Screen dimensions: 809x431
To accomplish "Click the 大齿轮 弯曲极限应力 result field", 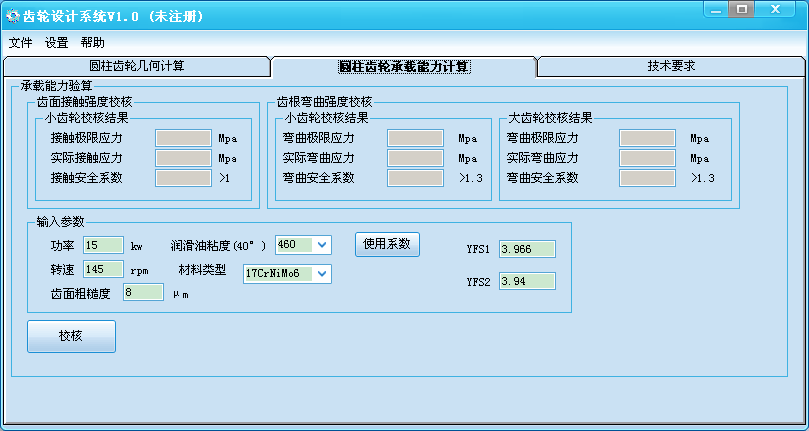I will (x=646, y=138).
